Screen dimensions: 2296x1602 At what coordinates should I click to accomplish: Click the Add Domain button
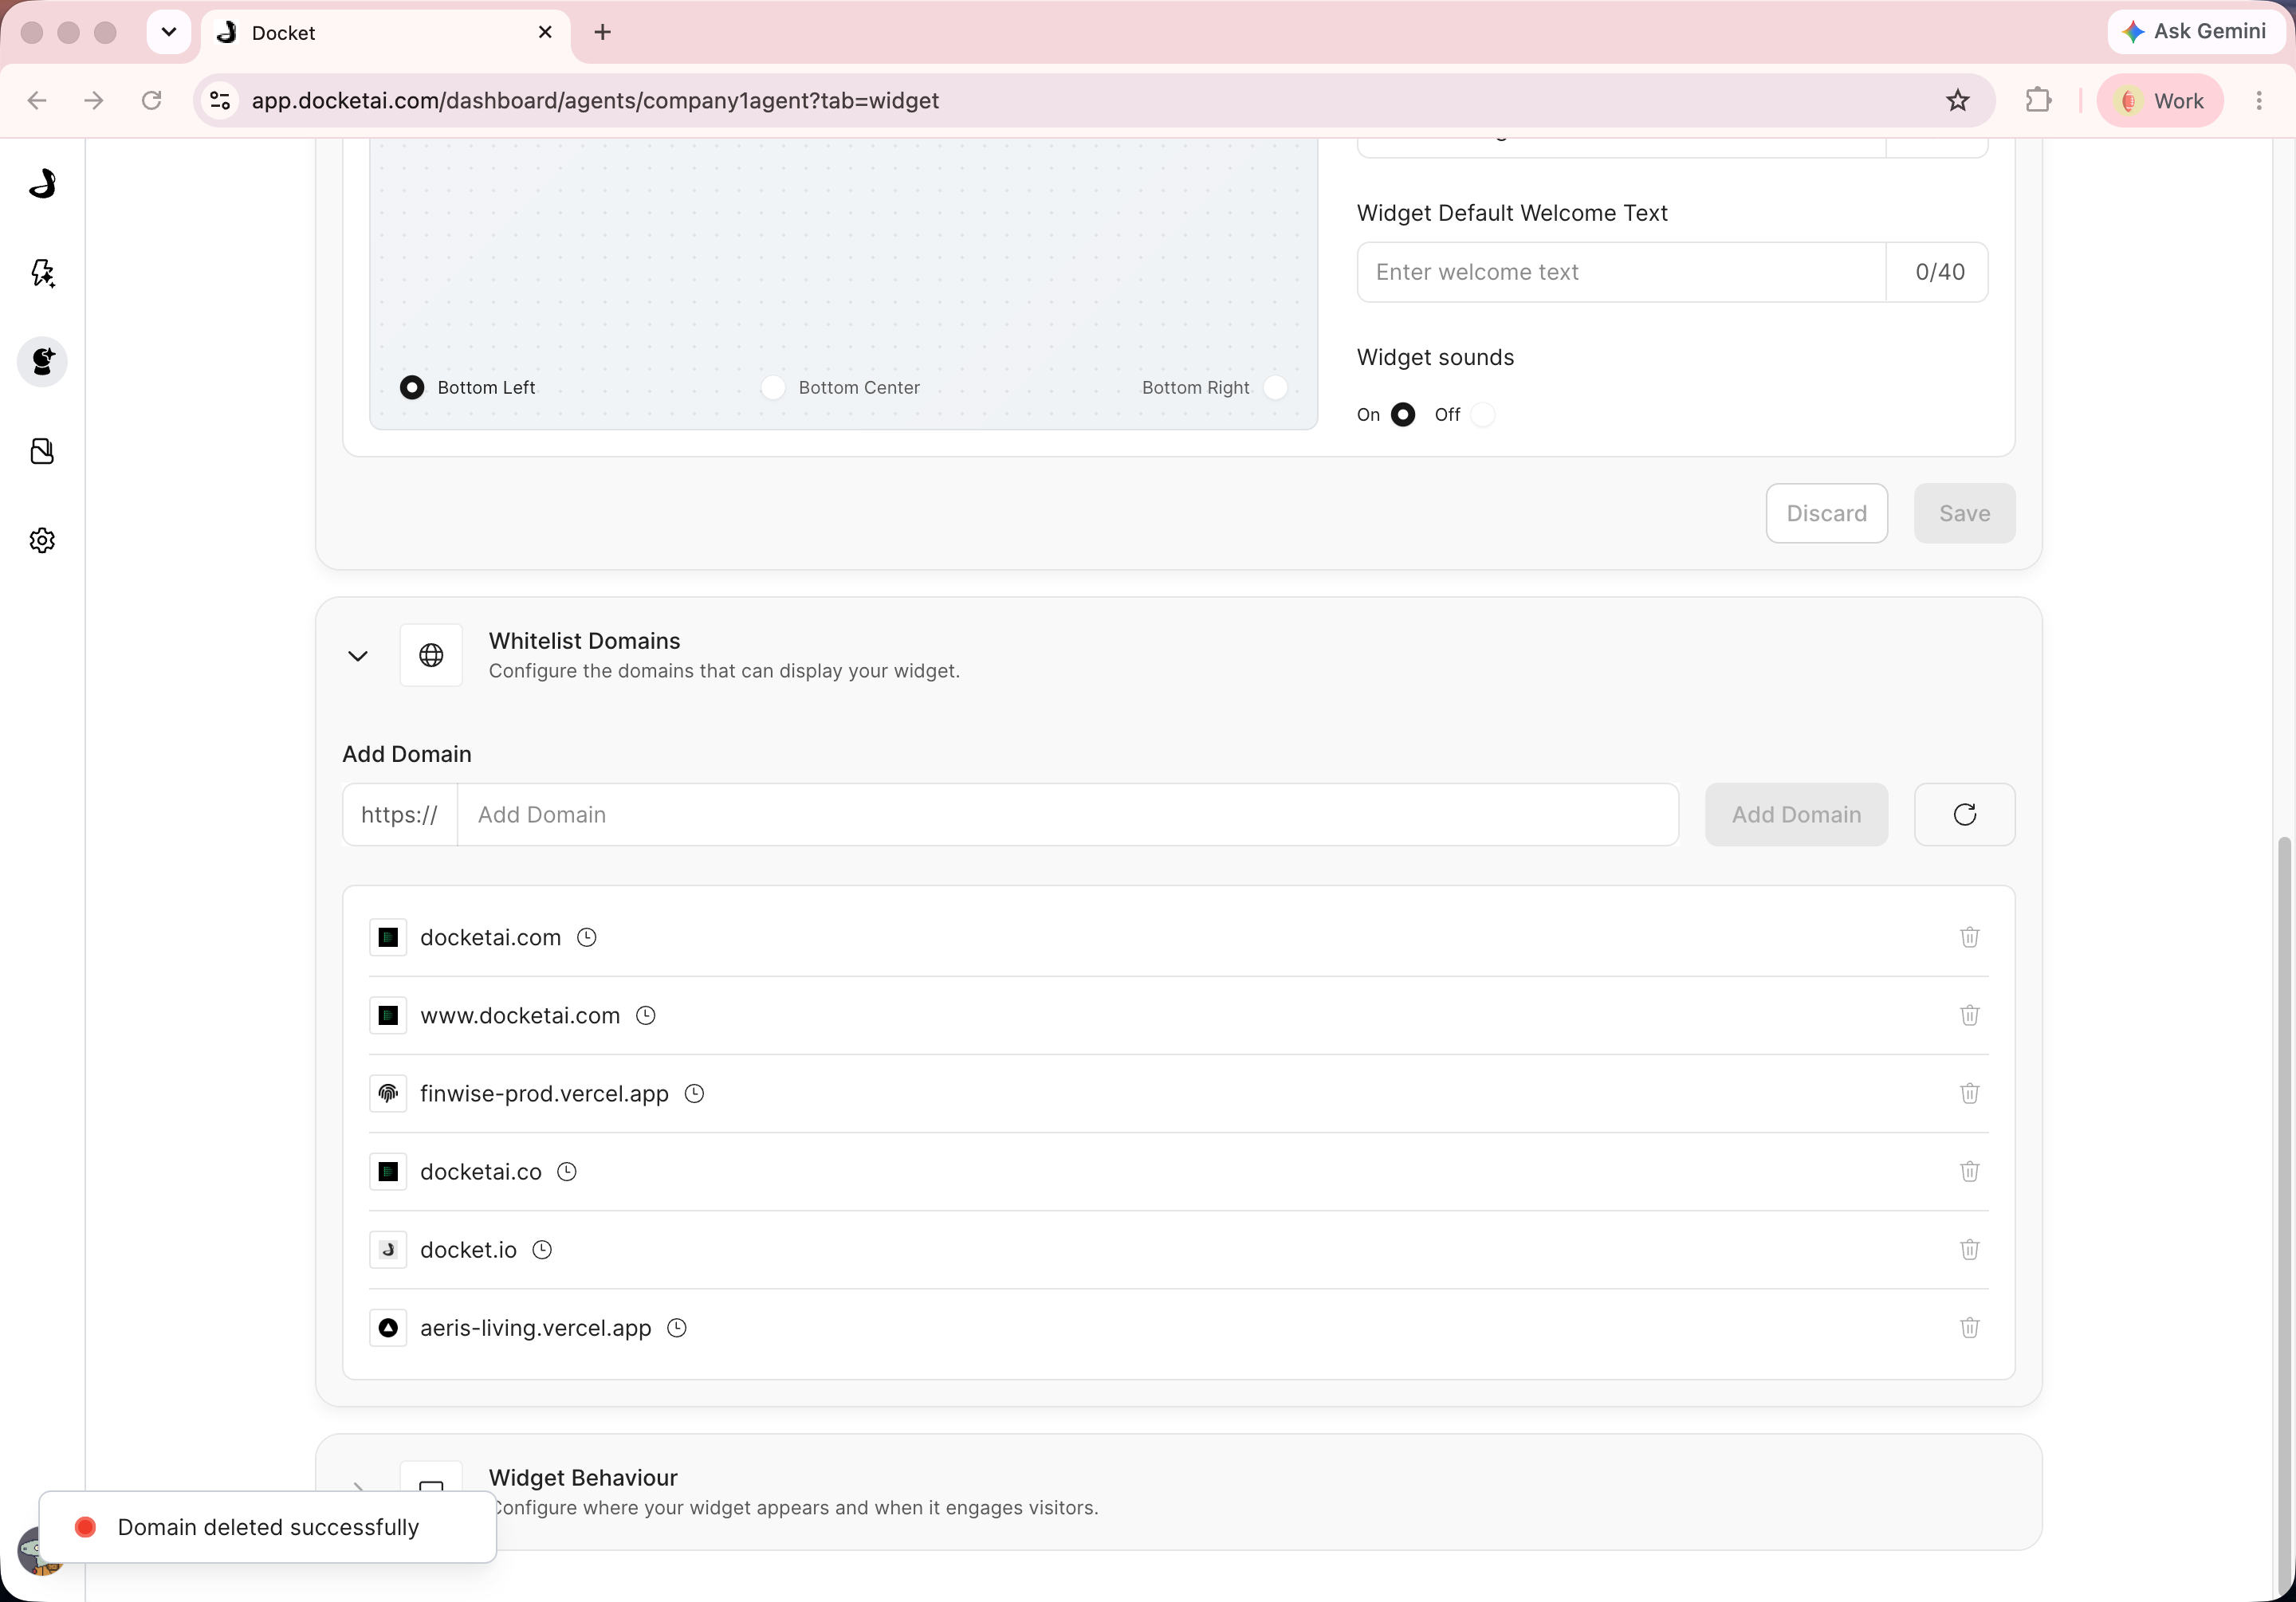click(x=1796, y=814)
